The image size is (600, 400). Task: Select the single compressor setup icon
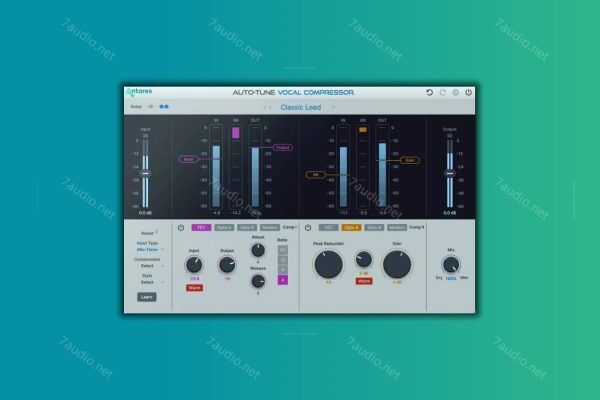[151, 106]
